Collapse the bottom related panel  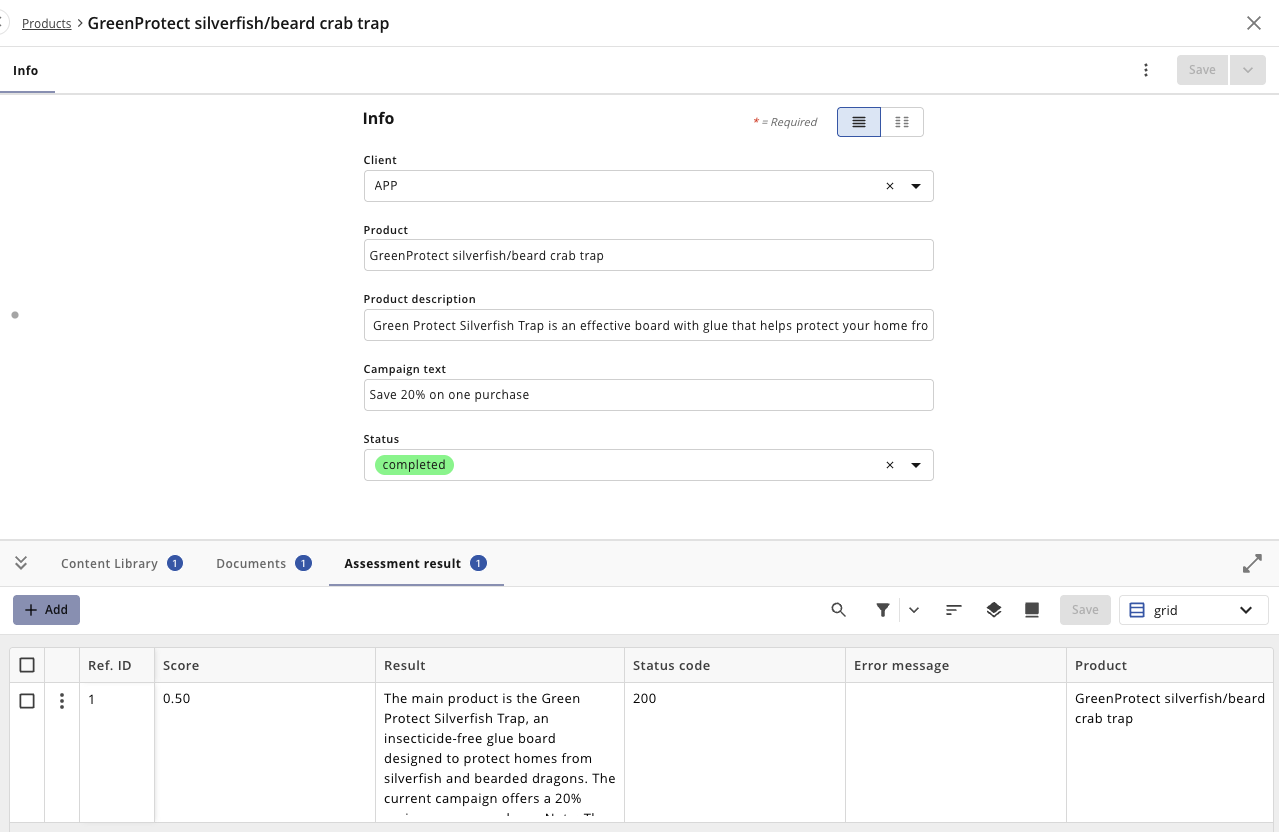(x=21, y=563)
